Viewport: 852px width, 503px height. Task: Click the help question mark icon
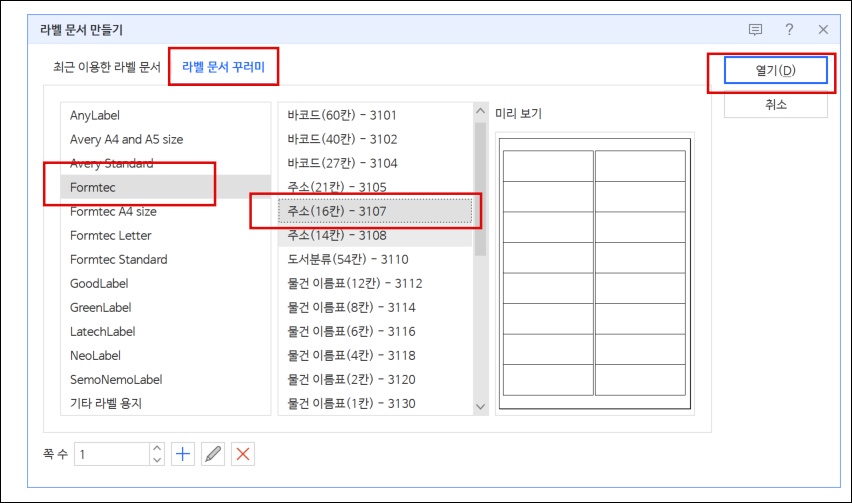click(789, 29)
